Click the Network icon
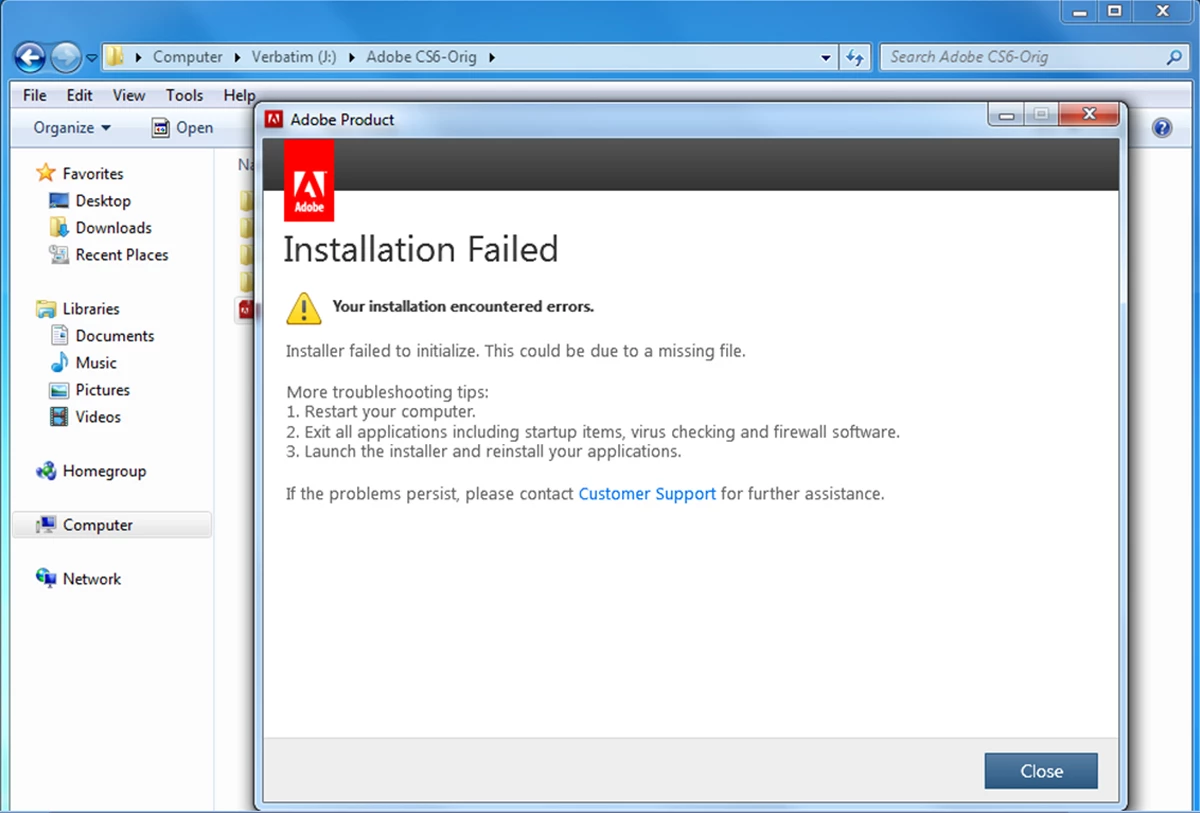Image resolution: width=1200 pixels, height=813 pixels. point(46,579)
